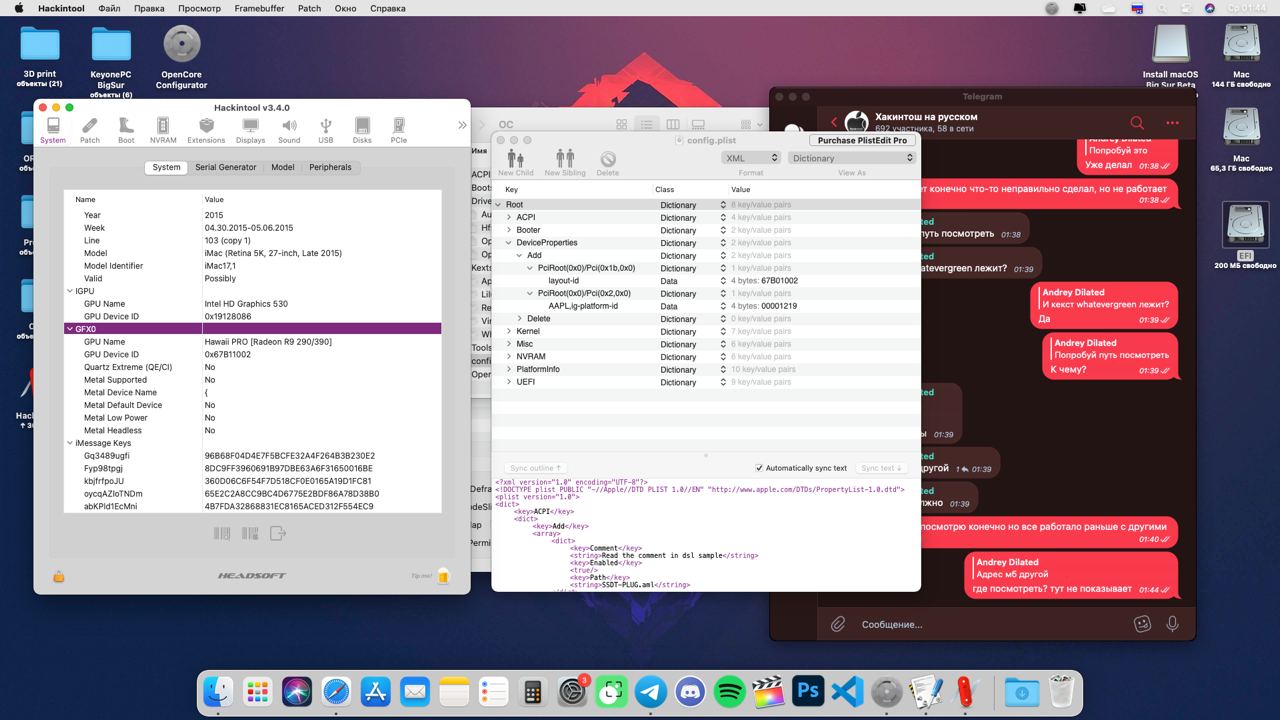Click Delete in PlistEdit toolbar
Image resolution: width=1280 pixels, height=720 pixels.
point(608,163)
